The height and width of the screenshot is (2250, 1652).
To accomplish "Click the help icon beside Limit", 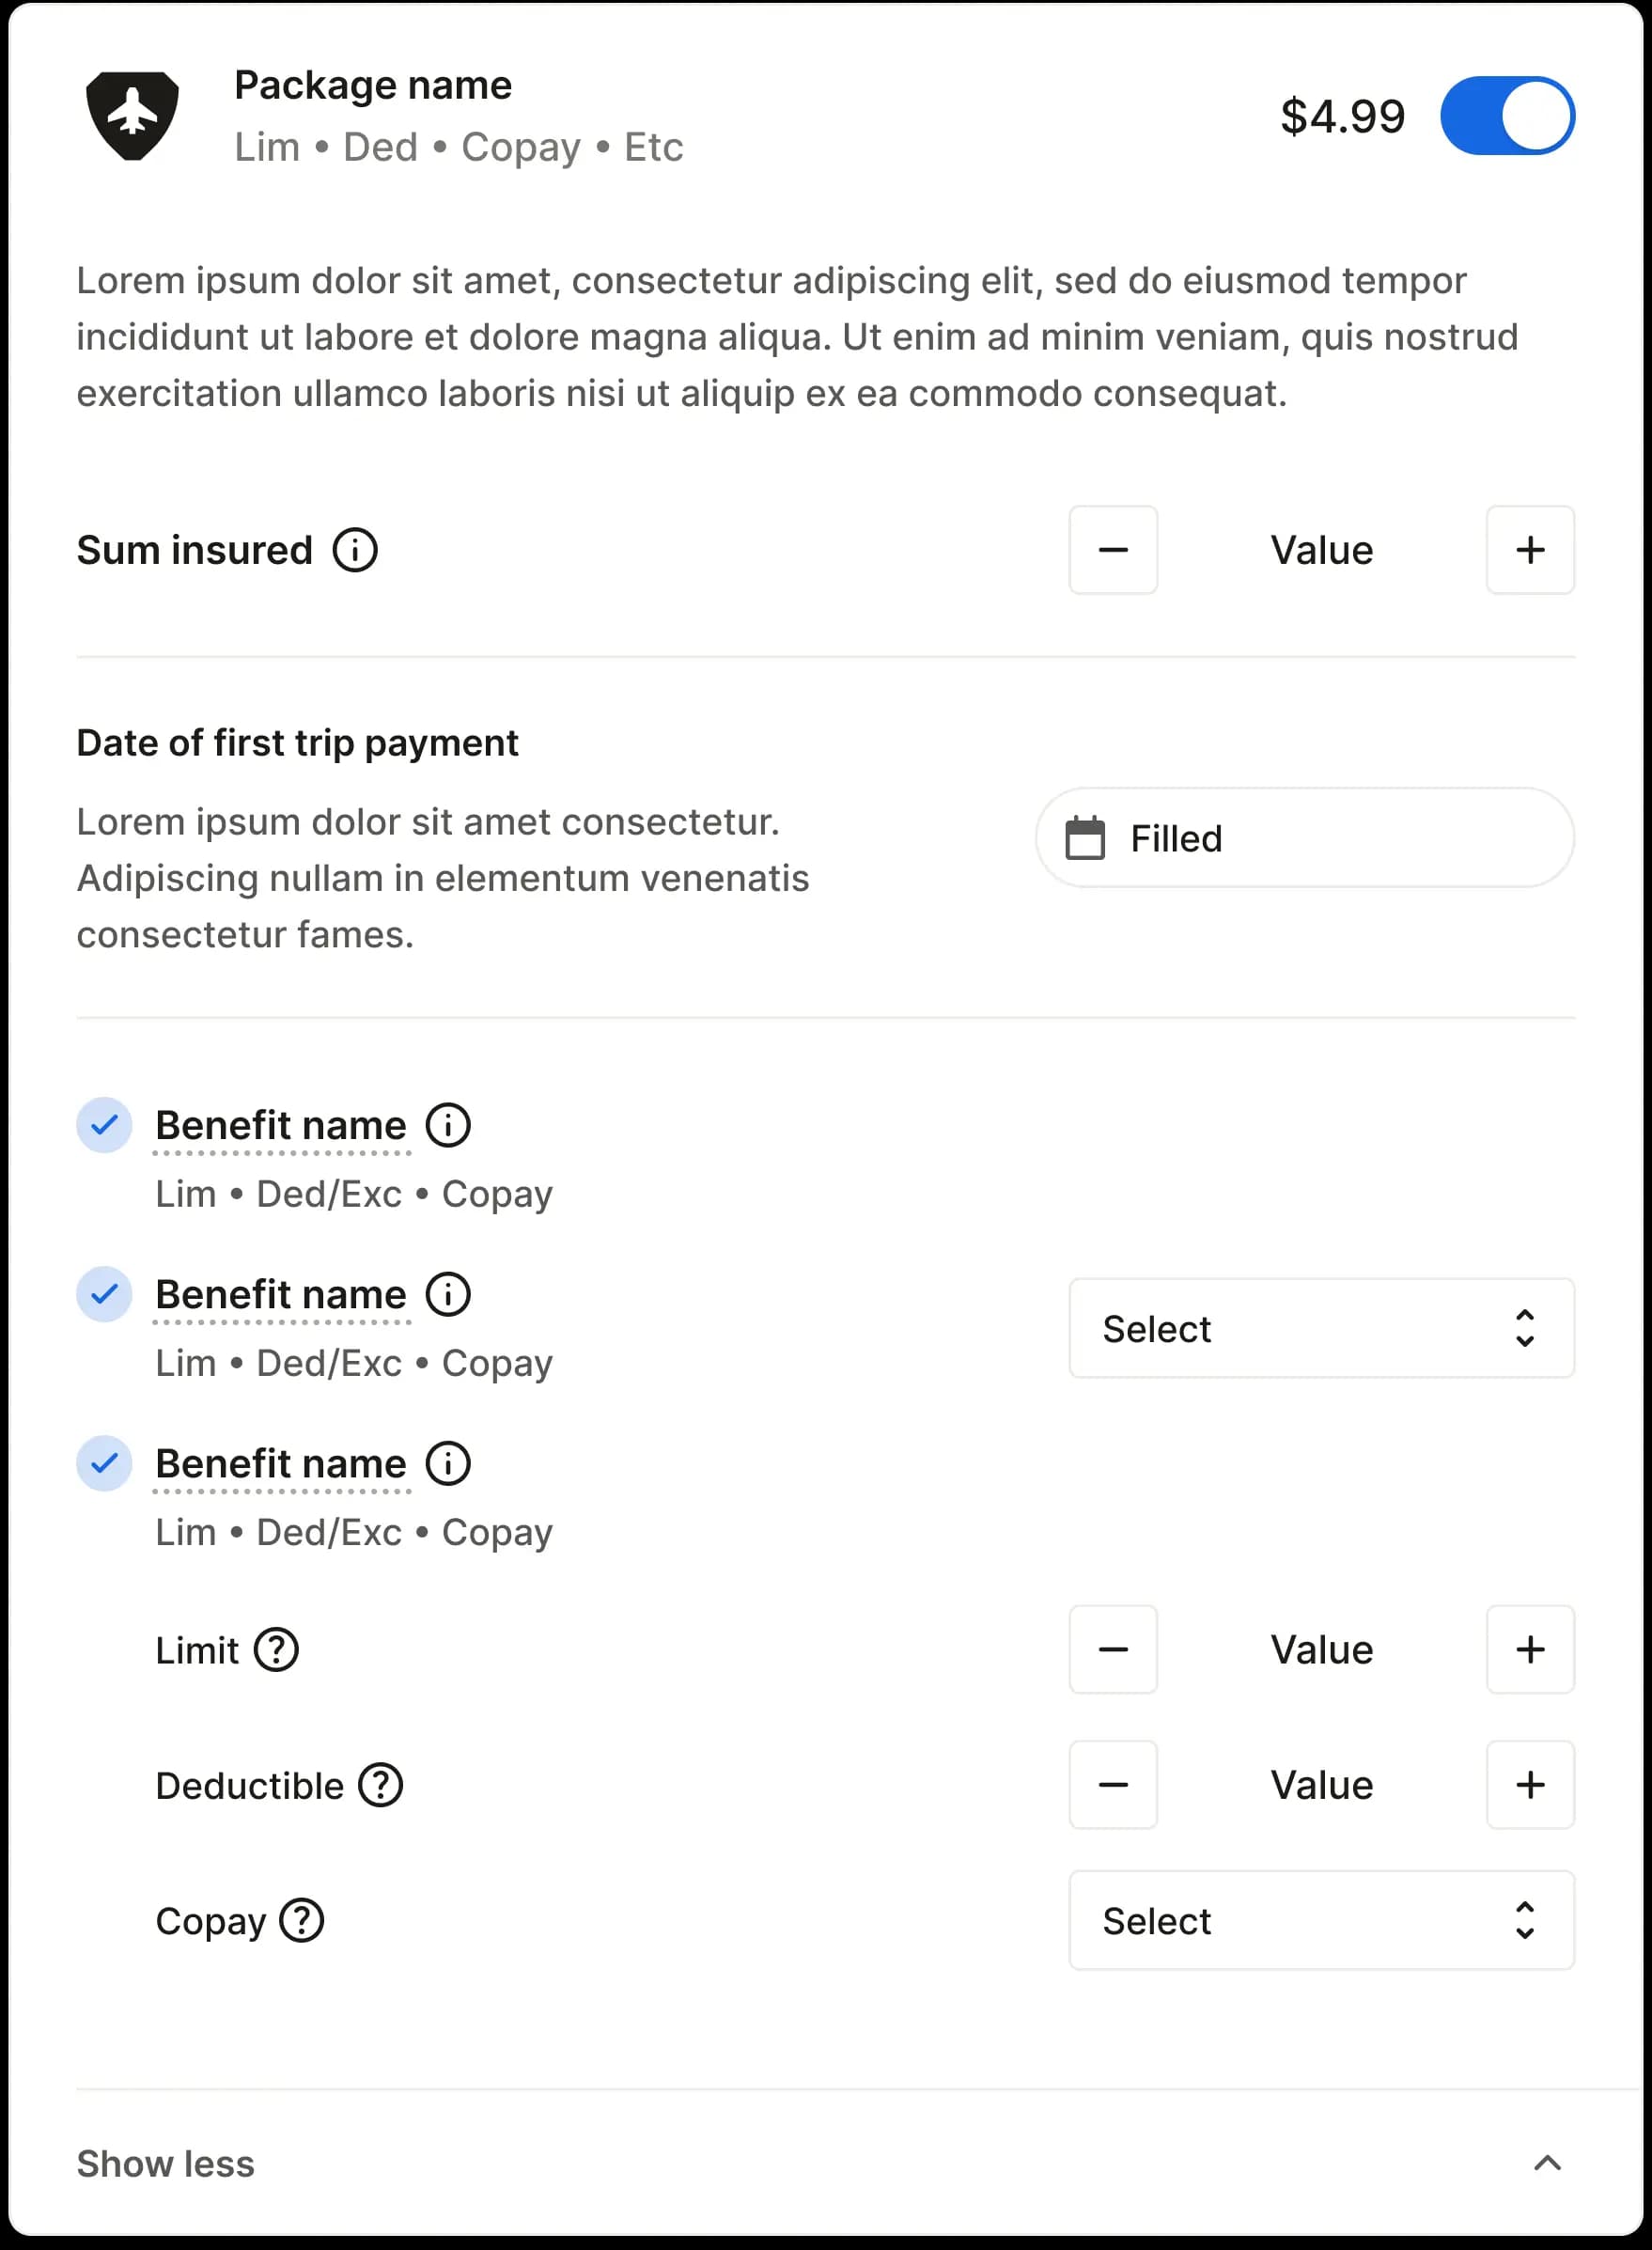I will tap(276, 1650).
